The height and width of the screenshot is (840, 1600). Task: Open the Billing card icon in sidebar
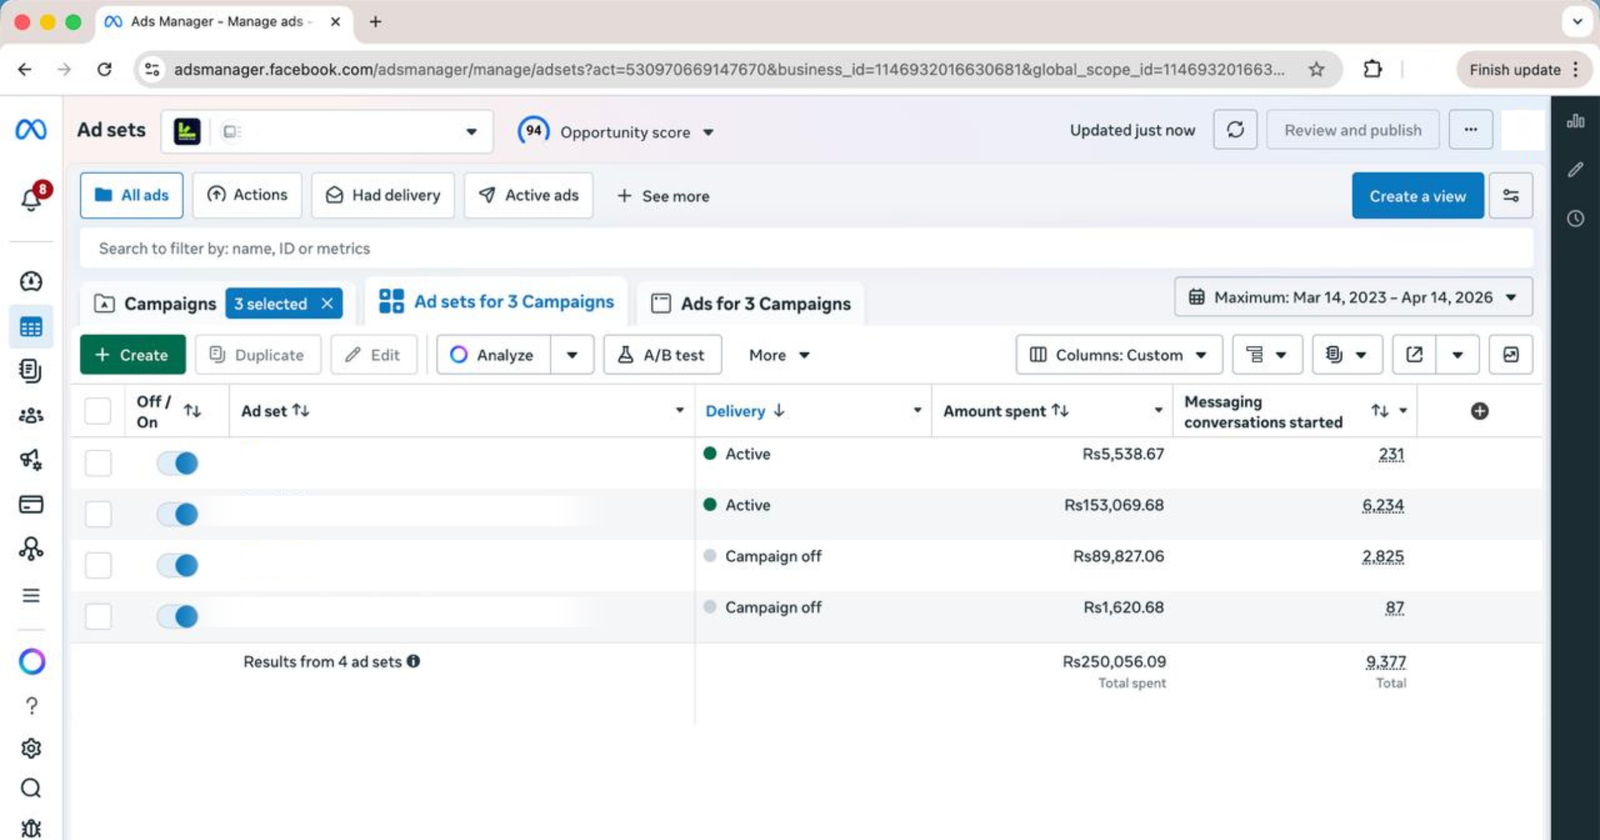(x=31, y=504)
